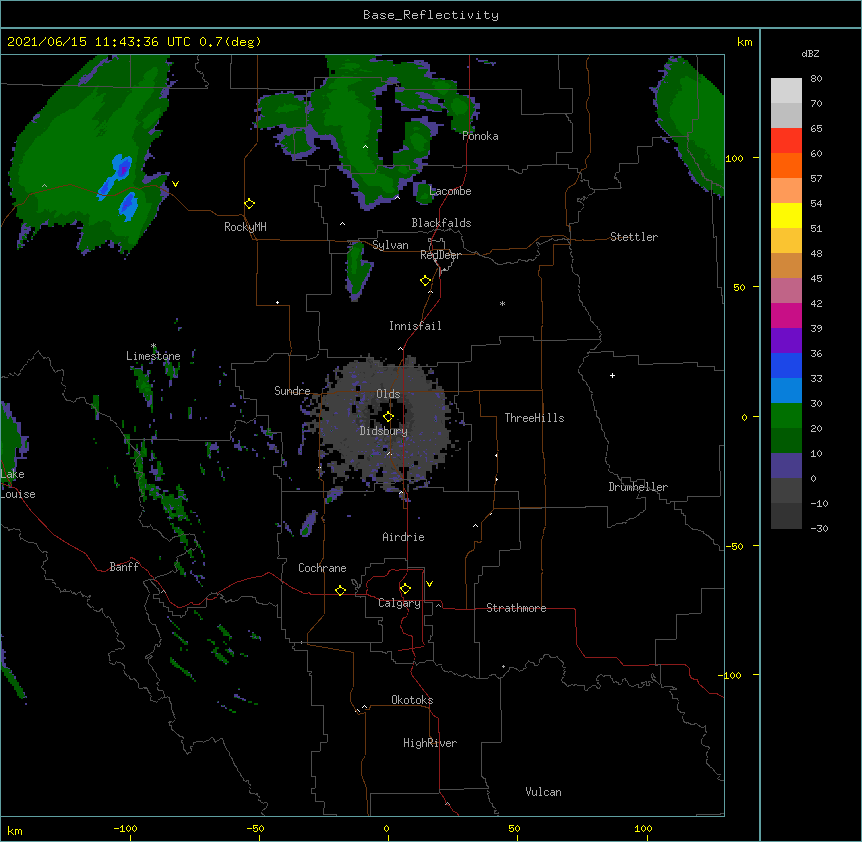Click the gray clutter ring around Didsbury
Image resolution: width=862 pixels, height=842 pixels.
[385, 423]
